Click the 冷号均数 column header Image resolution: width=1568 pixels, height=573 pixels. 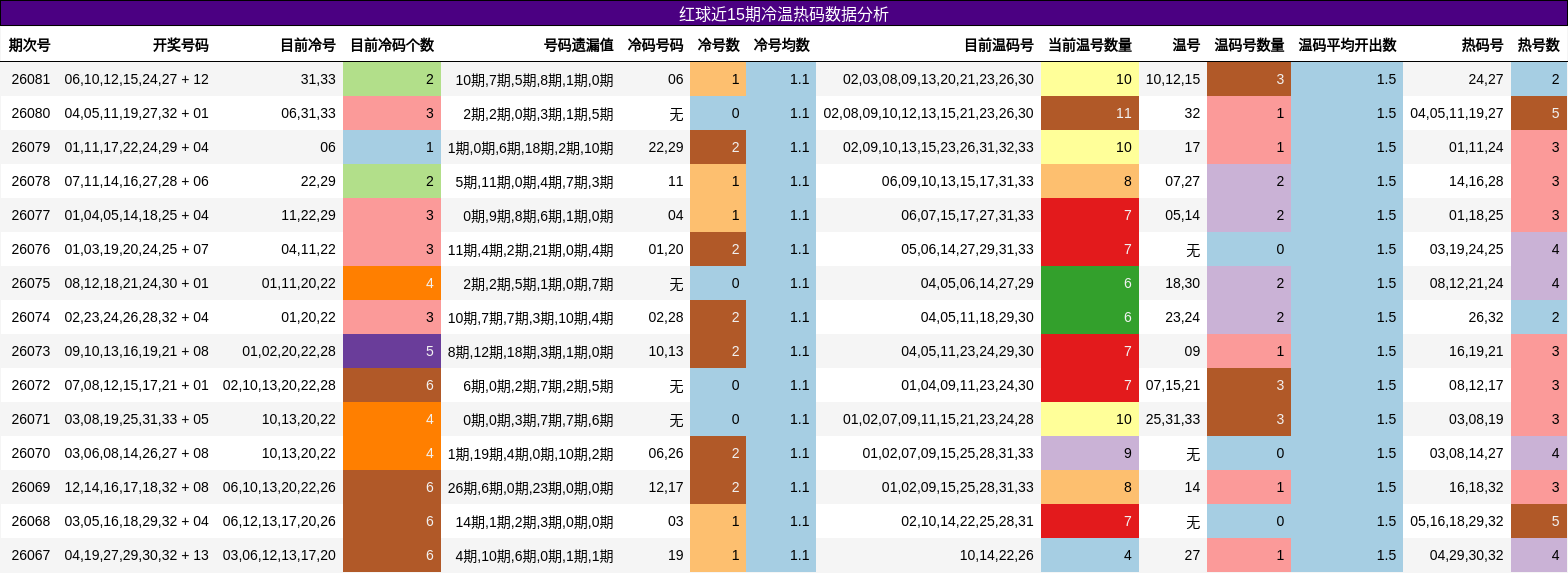[x=781, y=45]
